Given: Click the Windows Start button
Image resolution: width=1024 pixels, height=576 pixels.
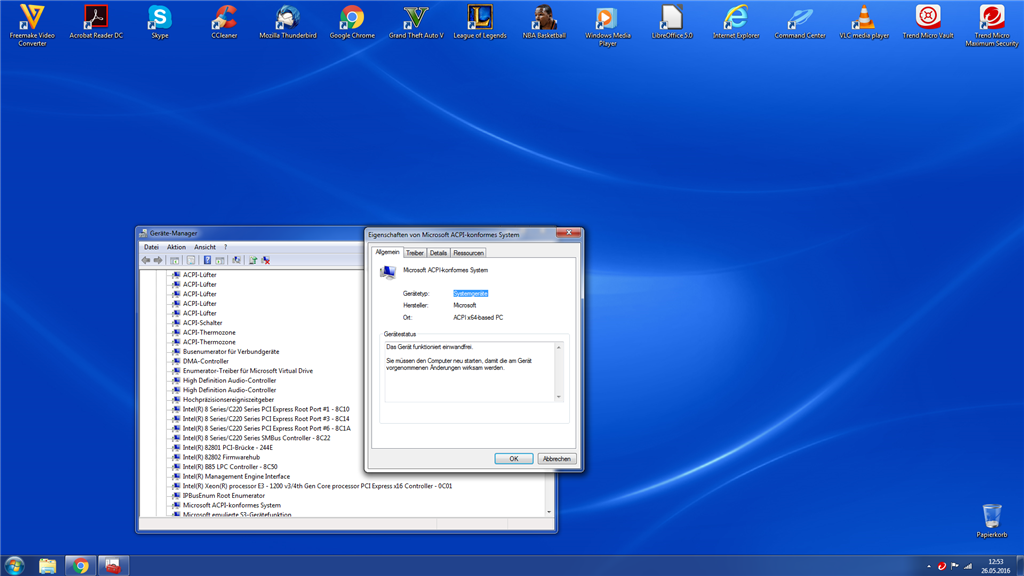Looking at the screenshot, I should (14, 566).
